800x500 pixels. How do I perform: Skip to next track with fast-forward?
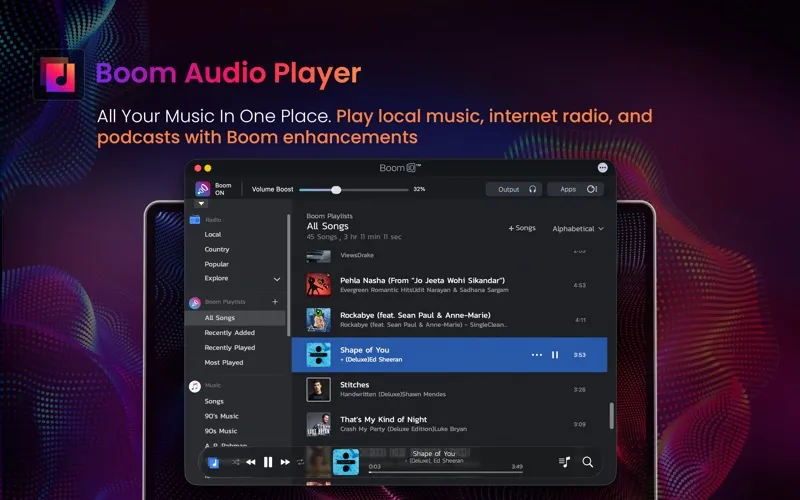click(285, 462)
